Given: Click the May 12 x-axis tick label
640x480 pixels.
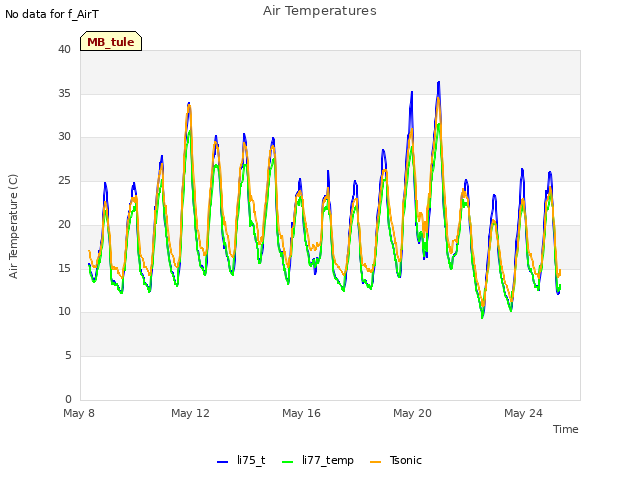Looking at the screenshot, I should (190, 413).
